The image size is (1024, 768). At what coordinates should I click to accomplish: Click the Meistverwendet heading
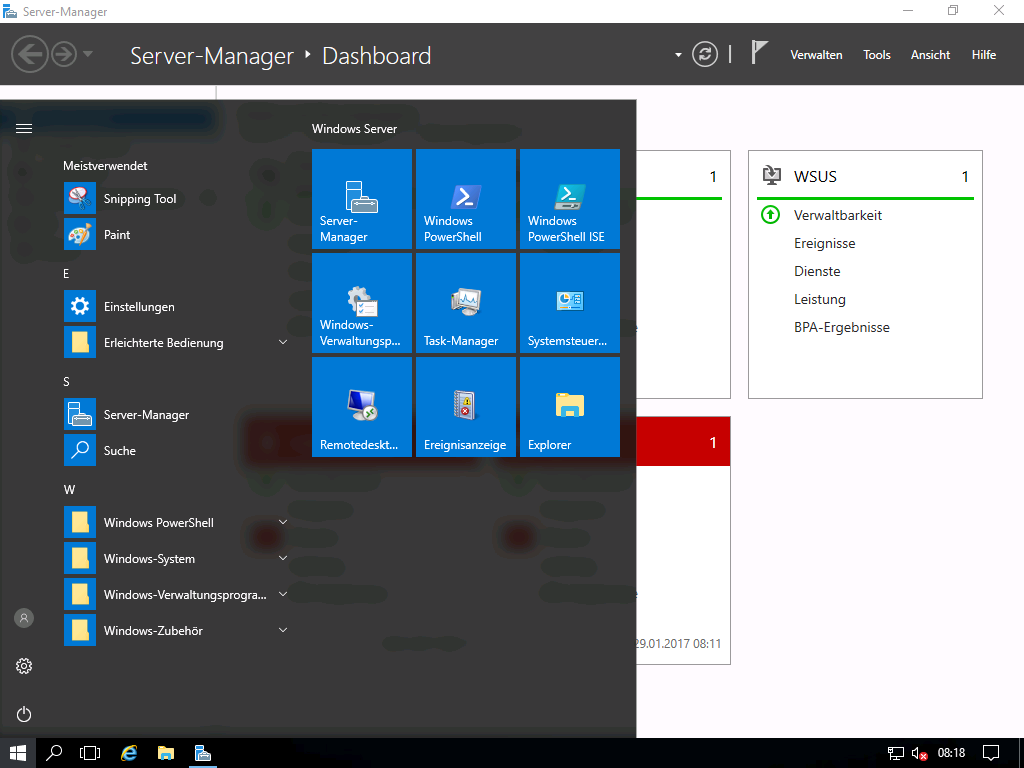[105, 166]
